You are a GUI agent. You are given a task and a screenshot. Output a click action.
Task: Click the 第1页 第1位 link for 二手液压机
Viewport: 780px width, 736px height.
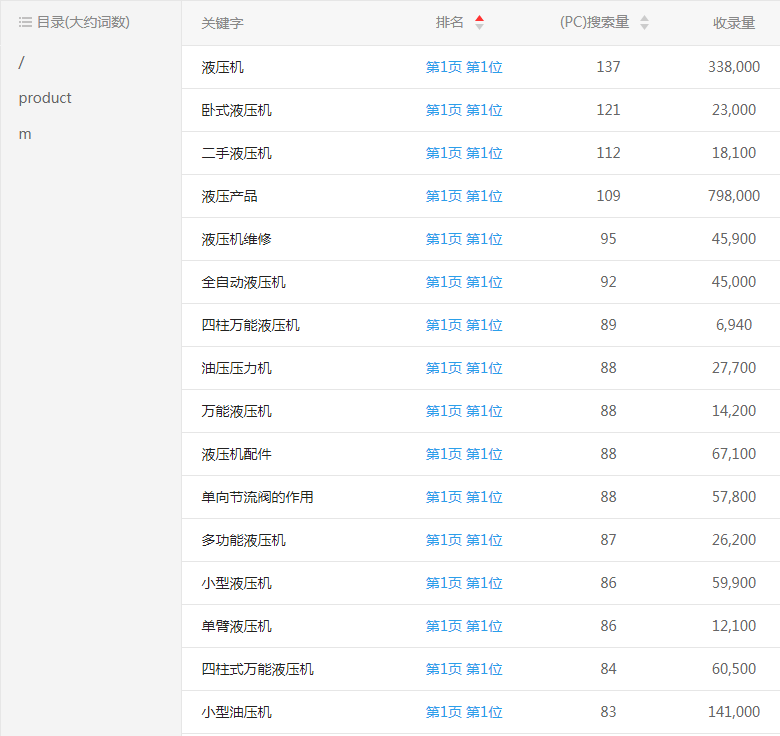[464, 153]
